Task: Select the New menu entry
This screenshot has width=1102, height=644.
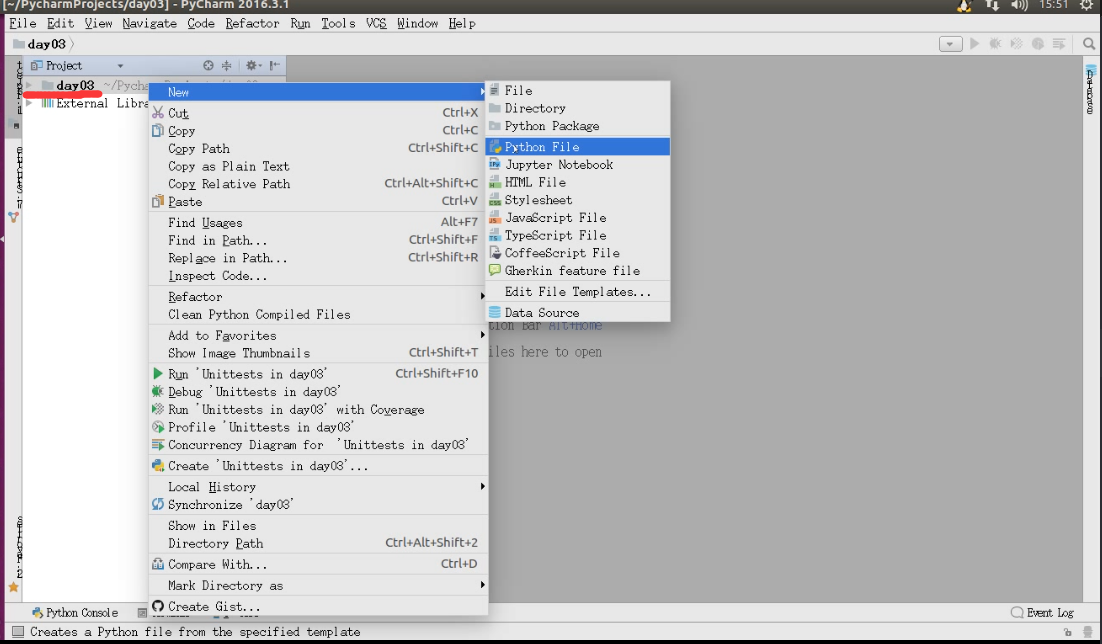Action: (318, 92)
